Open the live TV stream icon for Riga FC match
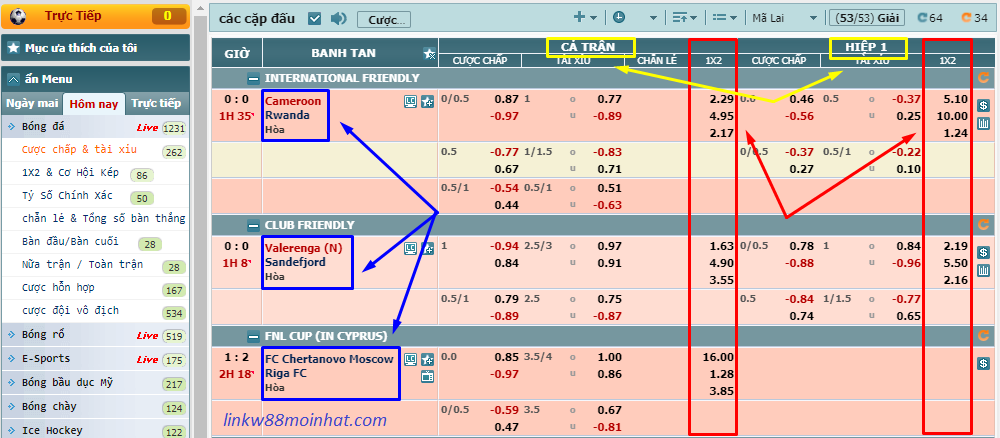 (x=427, y=376)
